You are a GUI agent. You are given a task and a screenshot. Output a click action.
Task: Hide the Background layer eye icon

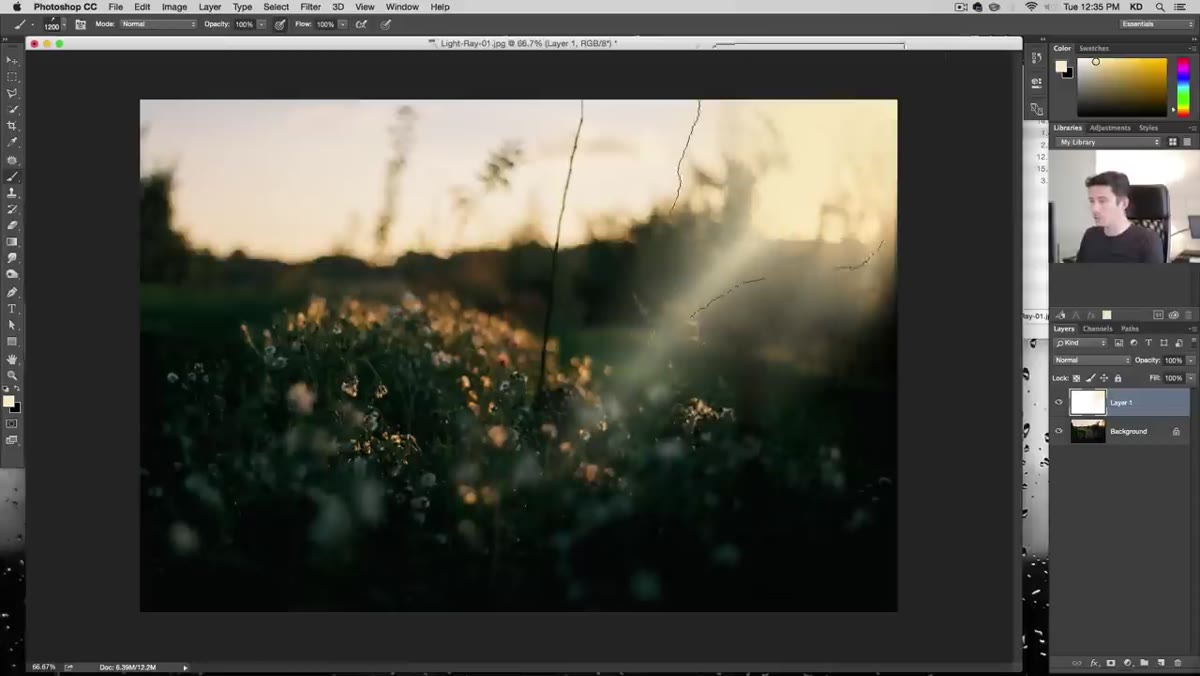(1059, 431)
